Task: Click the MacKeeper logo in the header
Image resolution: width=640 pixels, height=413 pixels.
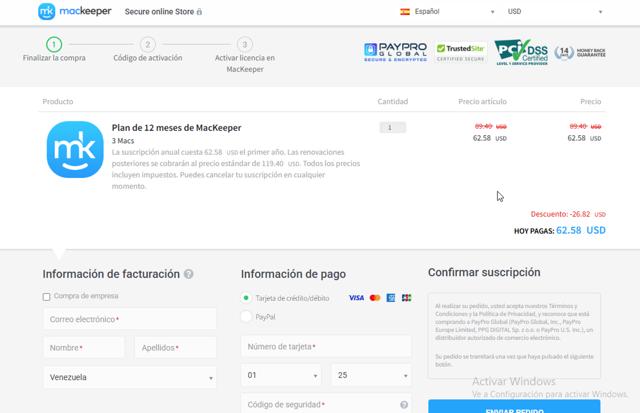Action: [74, 11]
